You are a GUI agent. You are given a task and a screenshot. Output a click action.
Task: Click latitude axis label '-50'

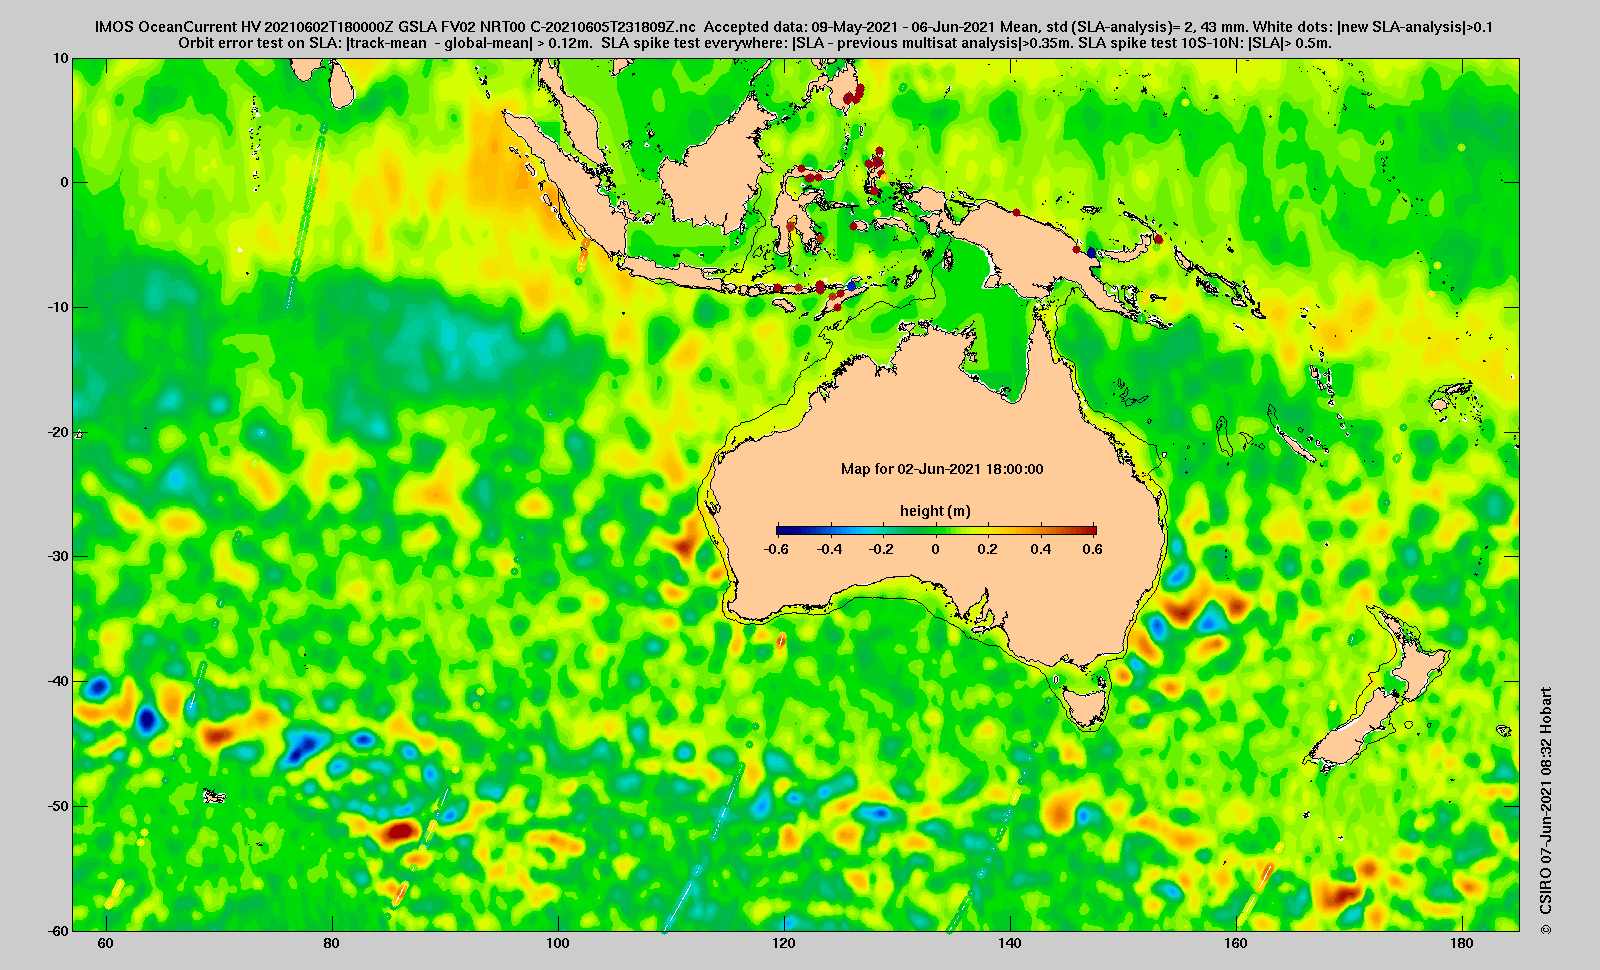coord(58,806)
